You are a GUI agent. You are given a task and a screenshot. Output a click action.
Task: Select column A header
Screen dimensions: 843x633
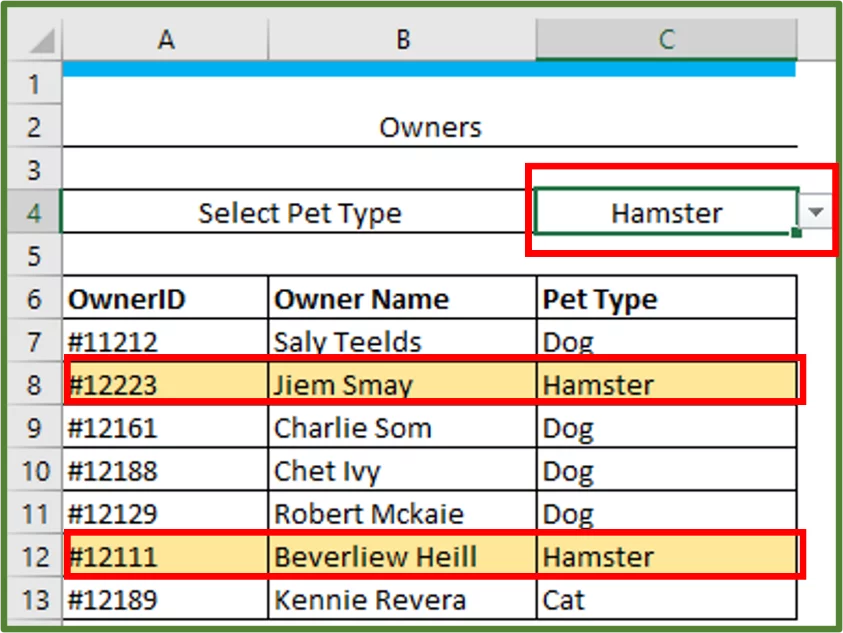pyautogui.click(x=166, y=40)
